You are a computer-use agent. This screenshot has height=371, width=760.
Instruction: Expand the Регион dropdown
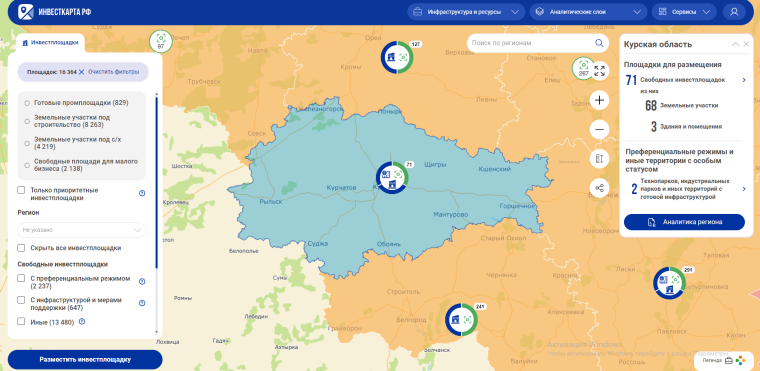click(x=81, y=229)
